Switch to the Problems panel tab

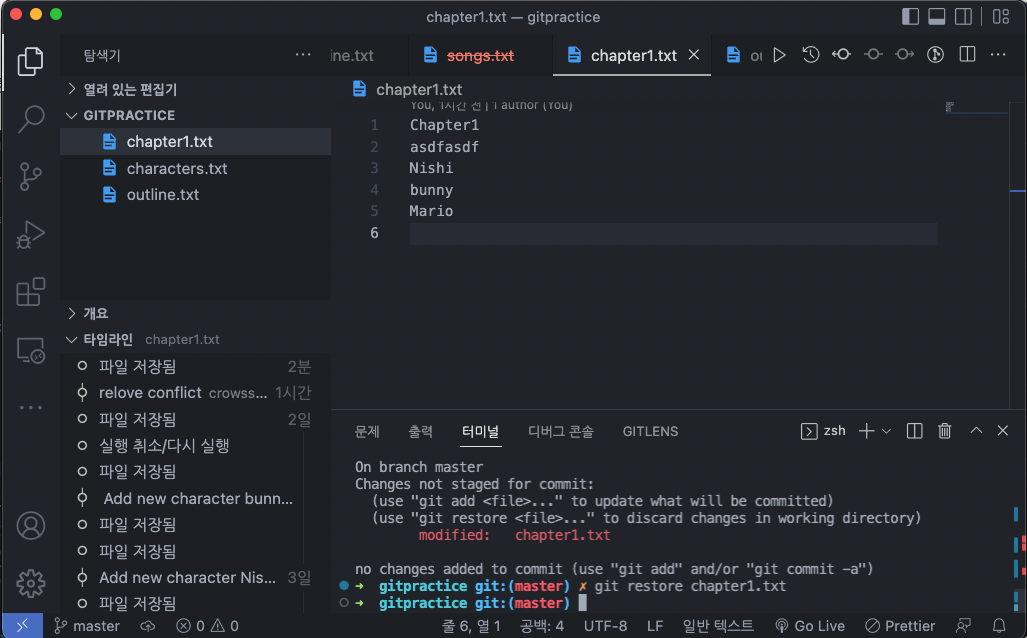click(x=367, y=432)
